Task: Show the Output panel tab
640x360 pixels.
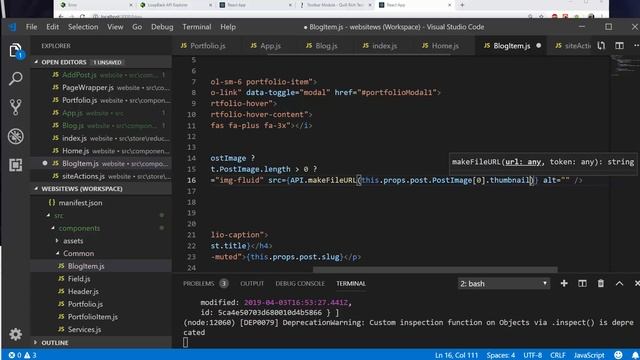Action: [x=252, y=283]
